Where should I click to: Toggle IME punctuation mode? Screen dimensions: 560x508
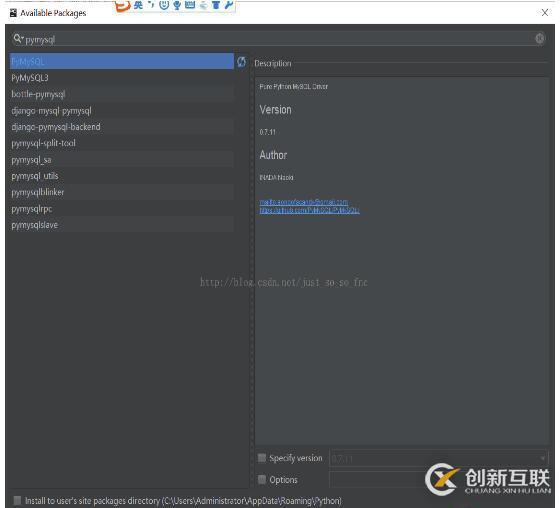point(151,4)
